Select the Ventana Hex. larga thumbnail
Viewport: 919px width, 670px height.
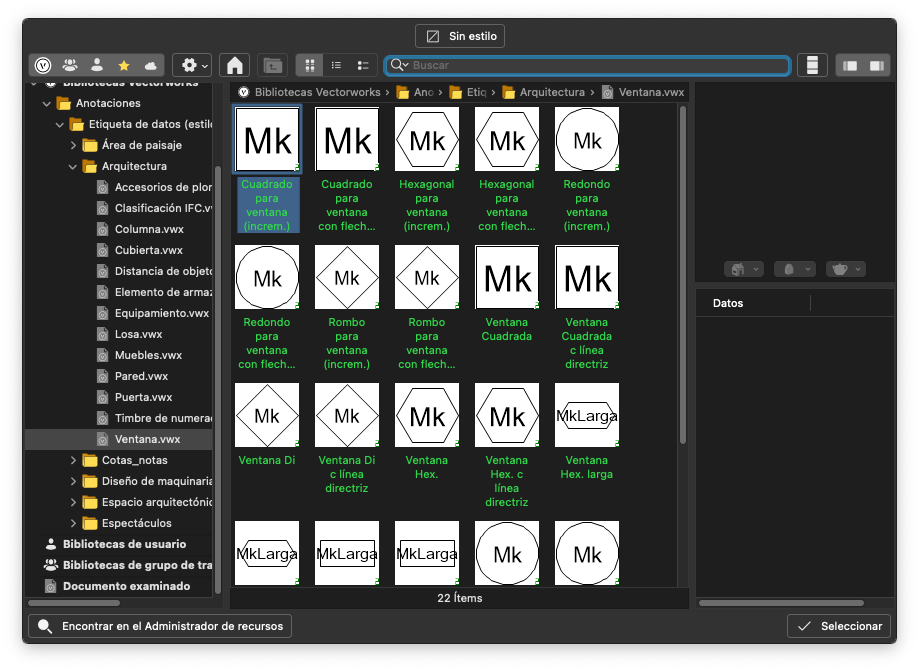(587, 415)
